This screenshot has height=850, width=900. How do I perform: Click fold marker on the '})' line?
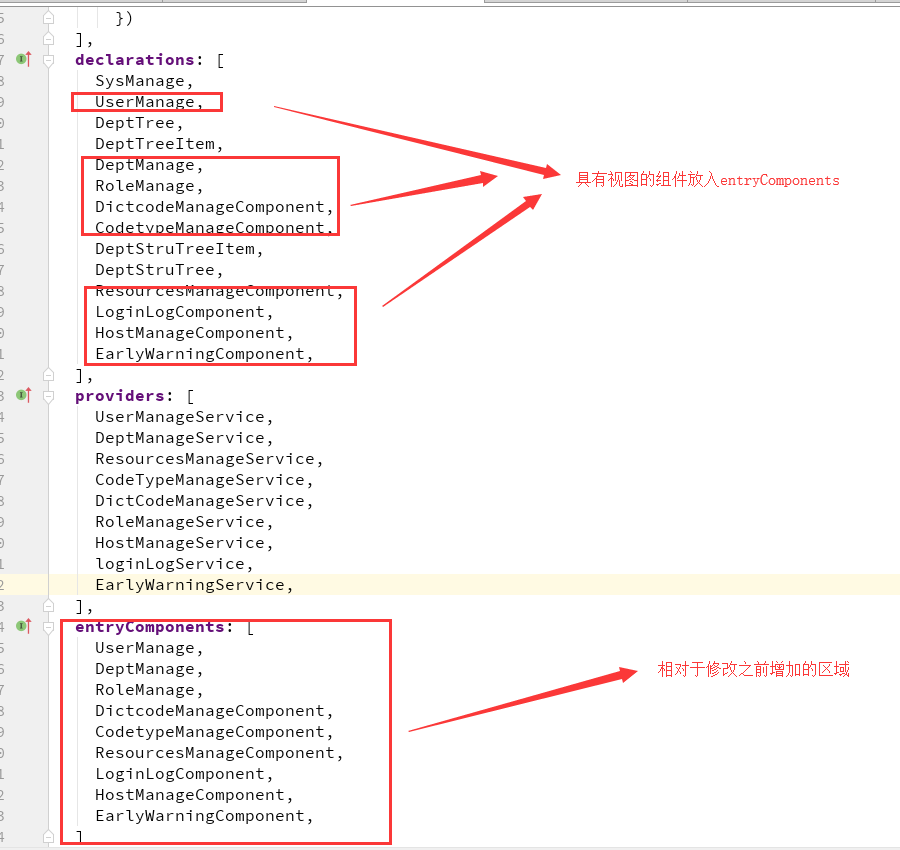(x=48, y=18)
